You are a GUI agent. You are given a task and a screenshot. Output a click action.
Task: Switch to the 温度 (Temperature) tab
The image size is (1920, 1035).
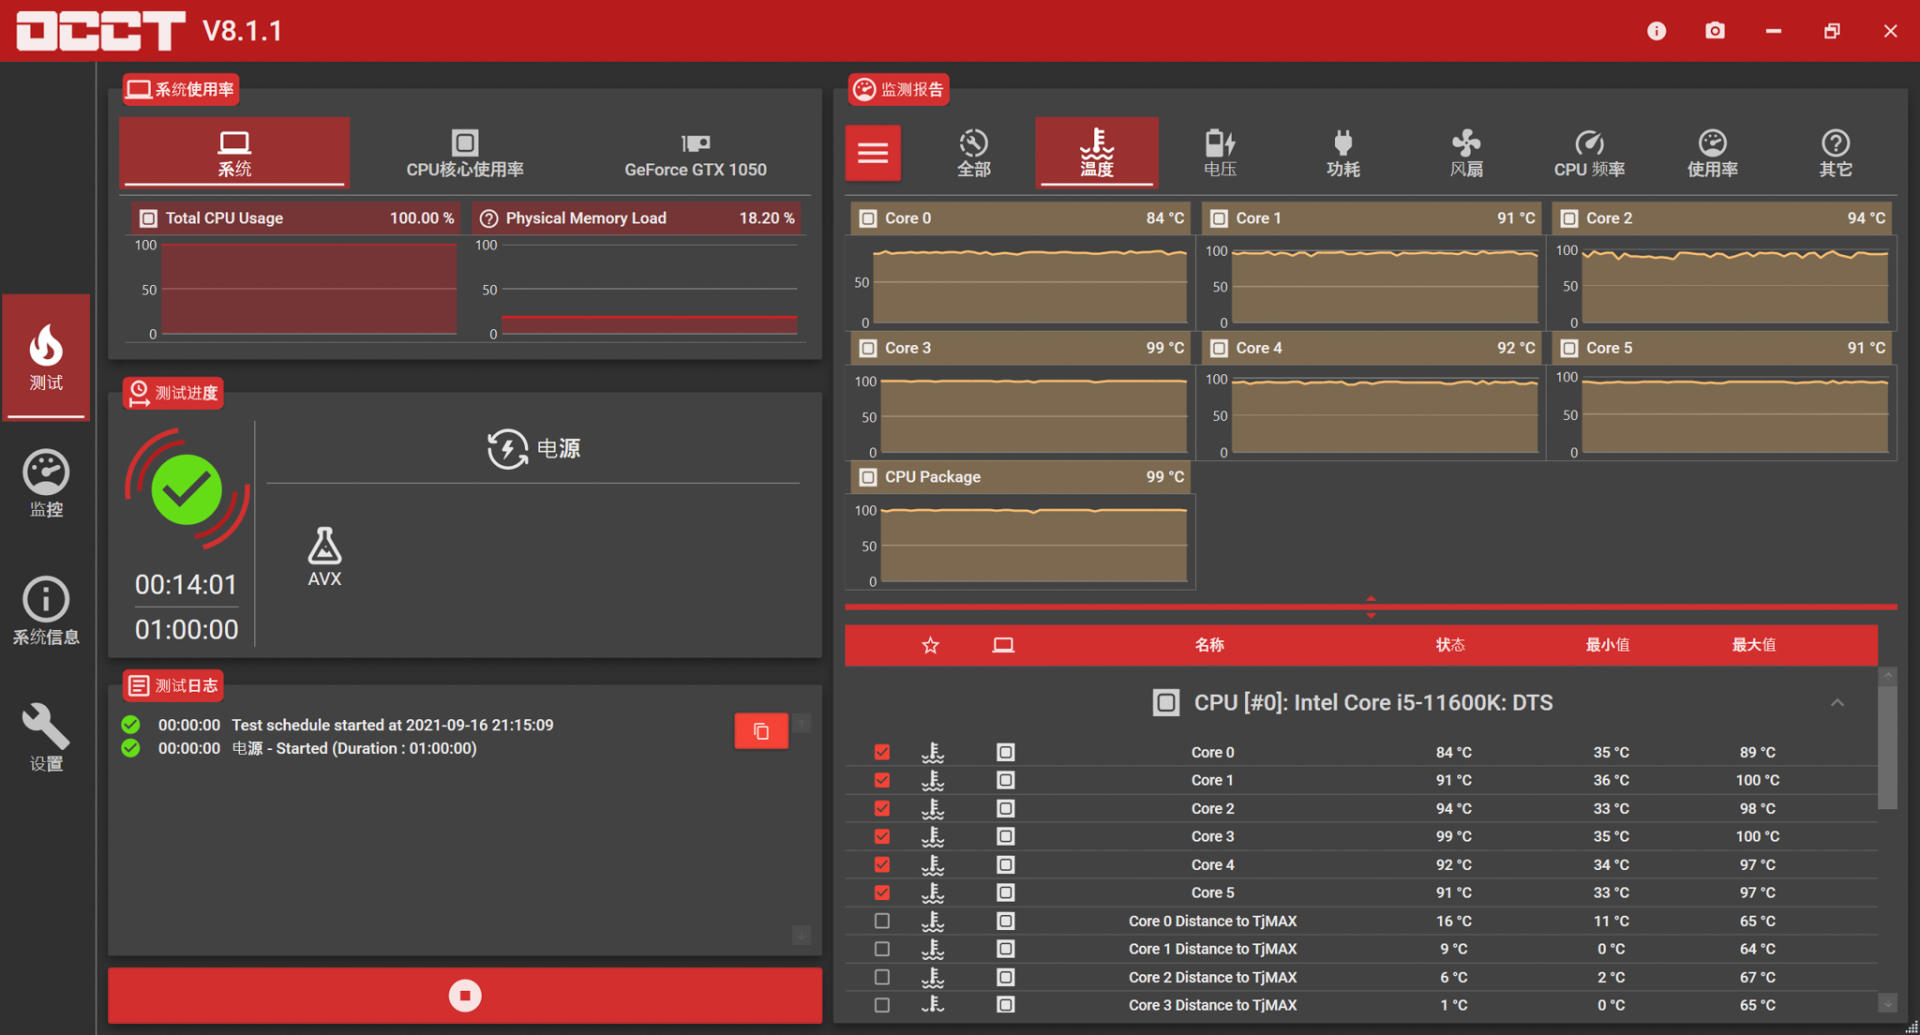[x=1097, y=153]
